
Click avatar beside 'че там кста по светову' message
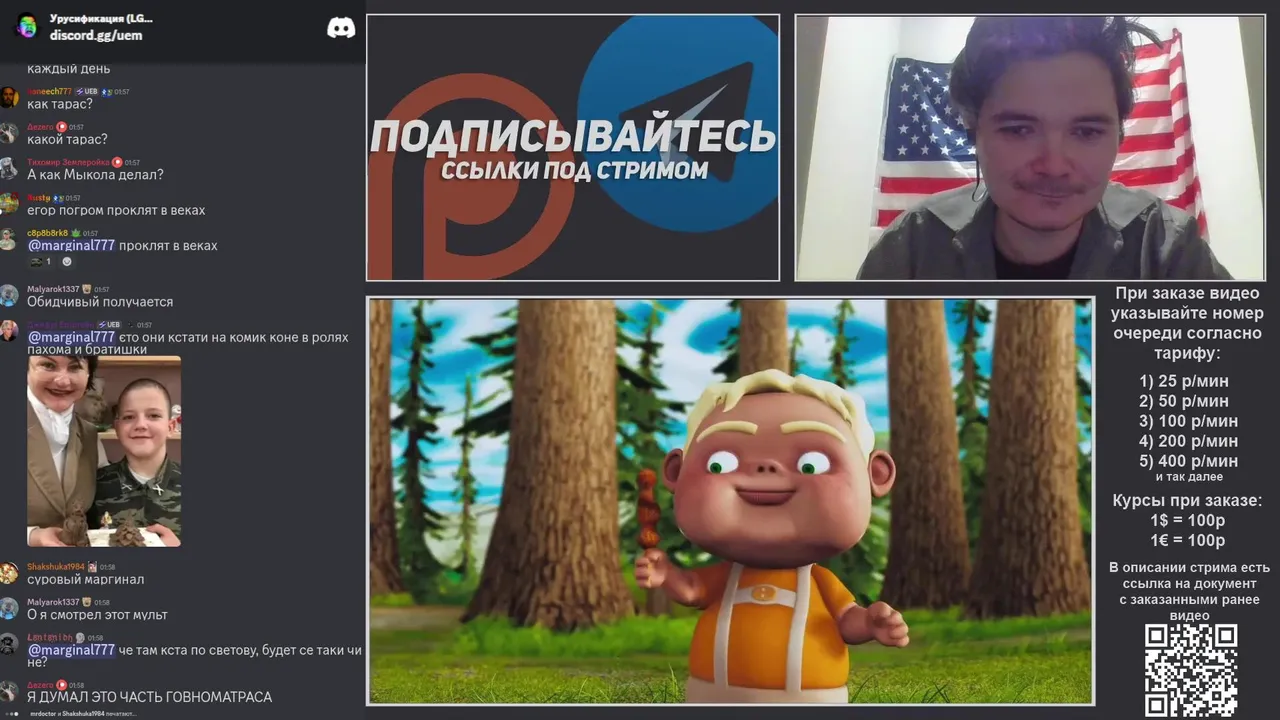coord(9,644)
